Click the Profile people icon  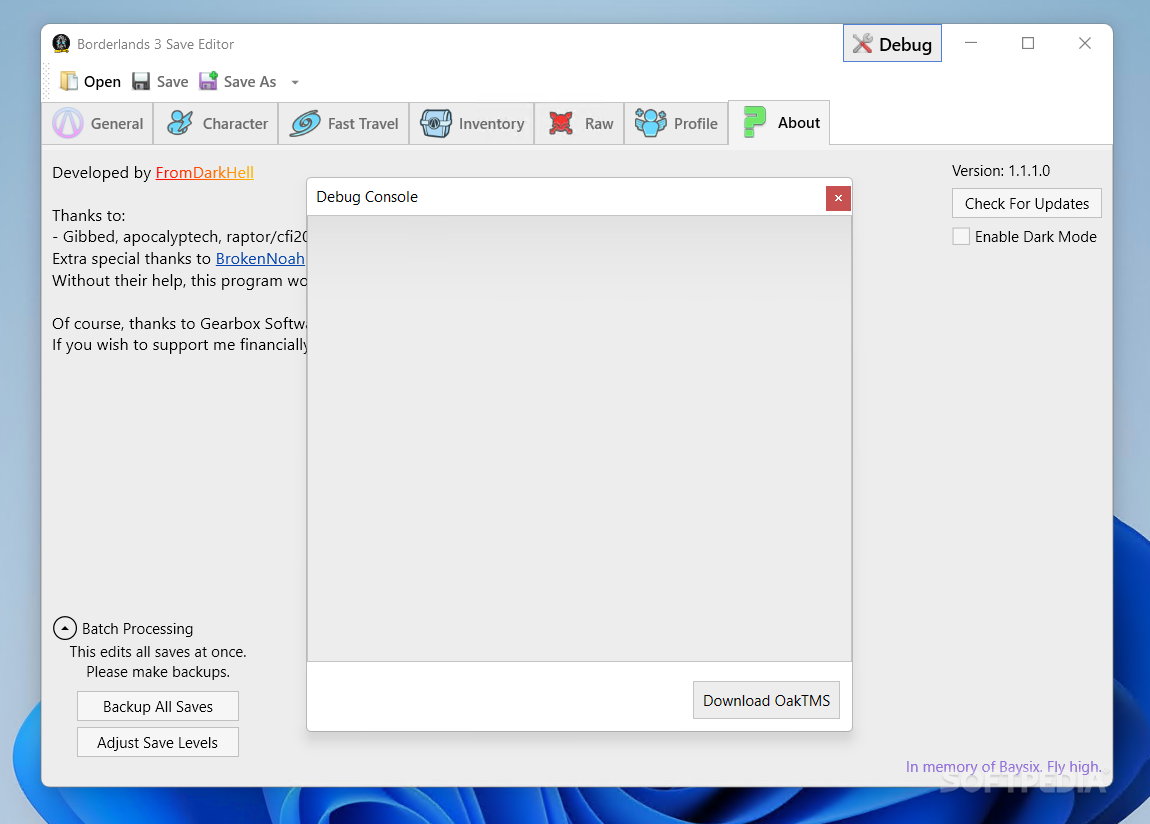click(651, 123)
